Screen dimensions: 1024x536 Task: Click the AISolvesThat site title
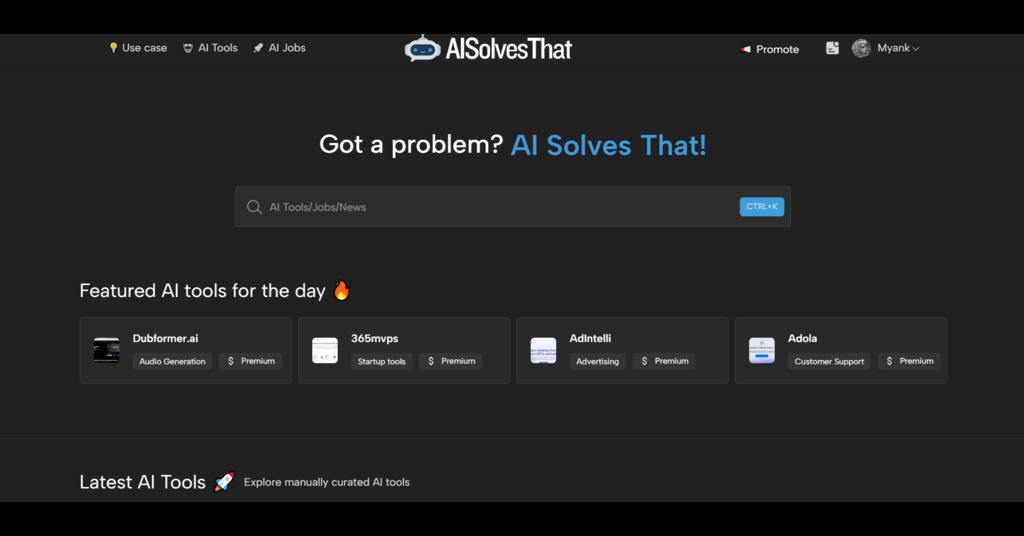tap(509, 49)
